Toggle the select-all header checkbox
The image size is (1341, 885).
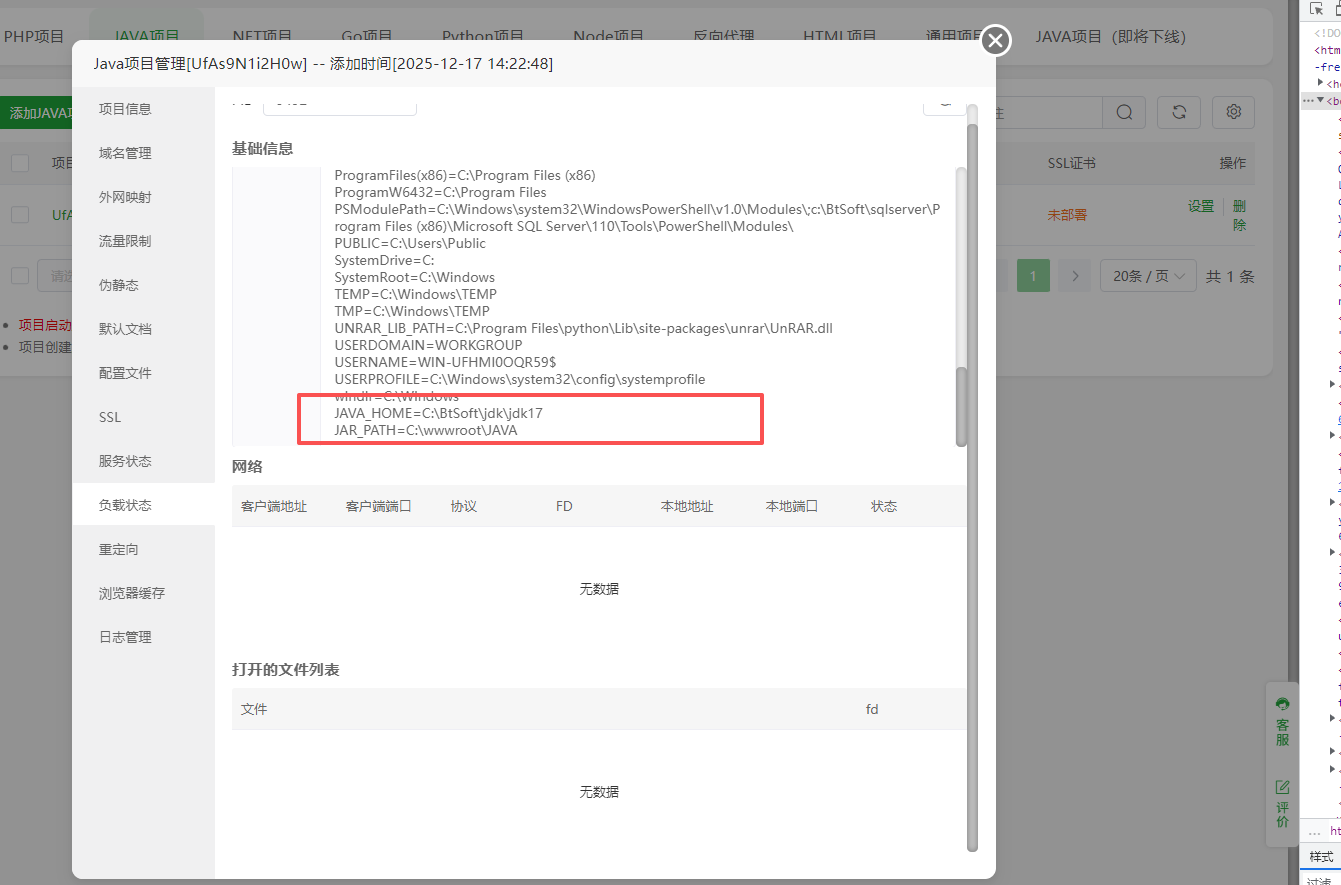click(x=20, y=163)
